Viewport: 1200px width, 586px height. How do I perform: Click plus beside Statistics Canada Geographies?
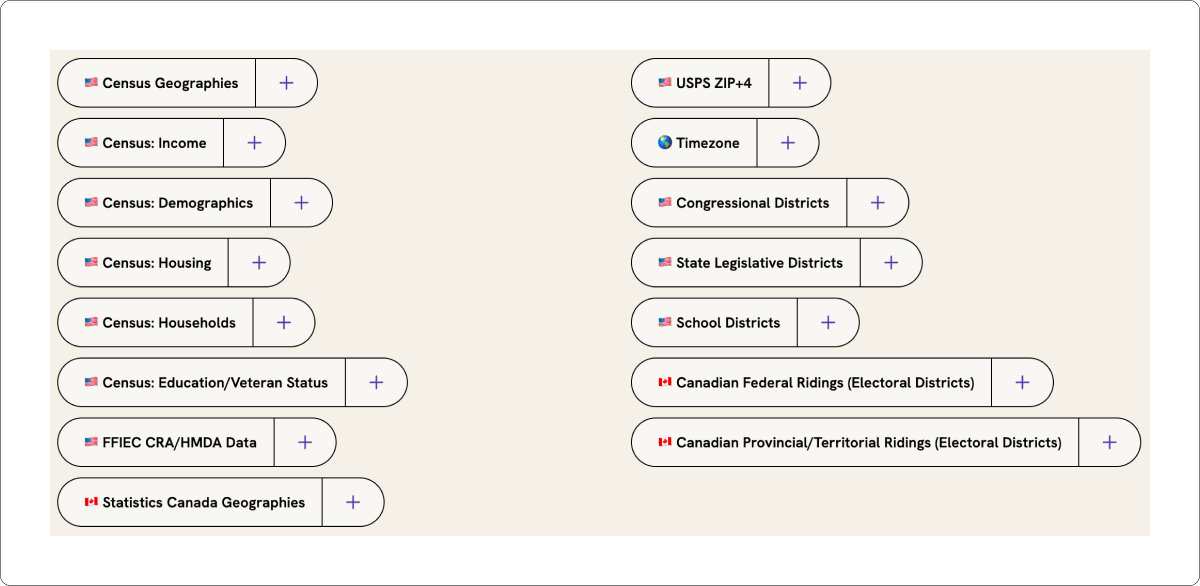click(x=353, y=503)
